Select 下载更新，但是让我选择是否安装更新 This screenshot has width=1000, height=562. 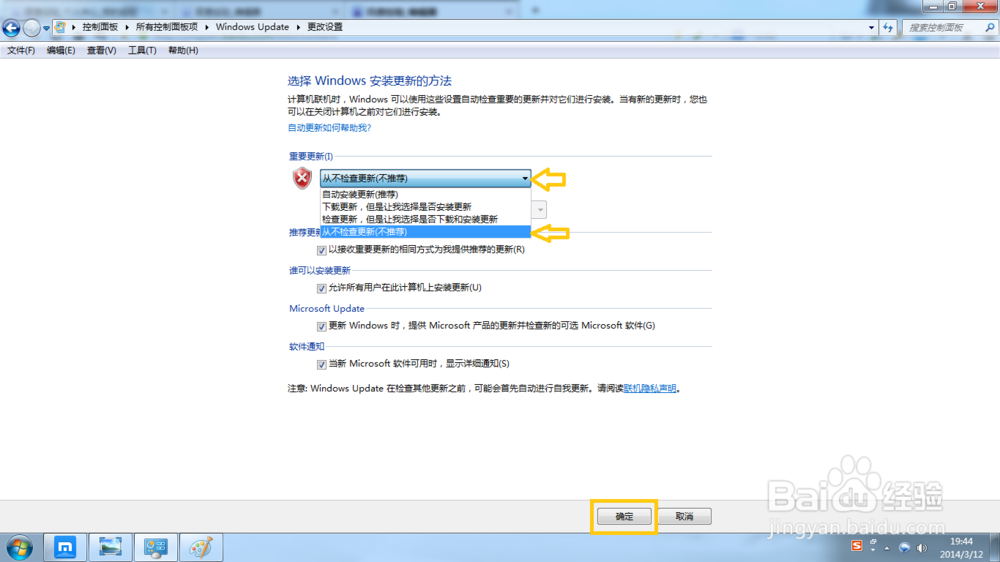(425, 207)
